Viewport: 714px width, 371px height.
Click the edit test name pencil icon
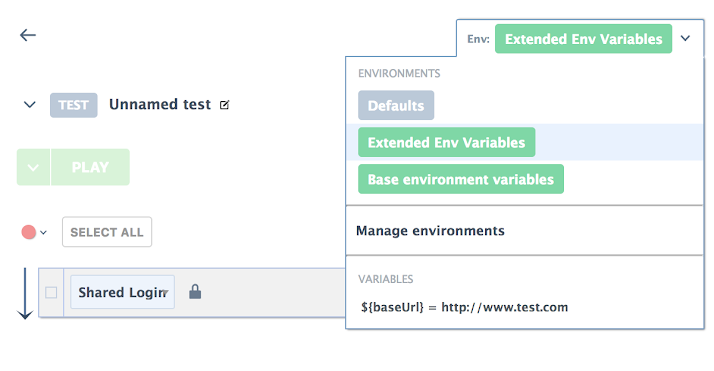224,105
